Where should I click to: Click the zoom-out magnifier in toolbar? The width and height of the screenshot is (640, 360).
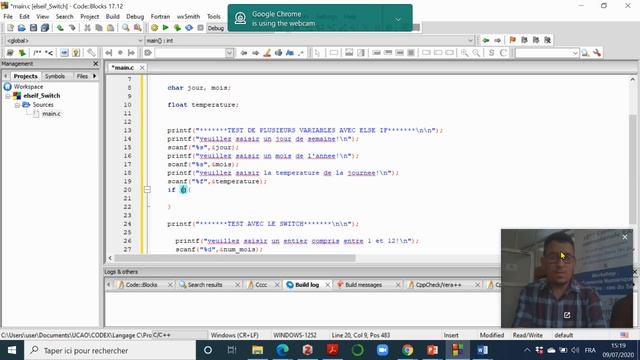[476, 53]
